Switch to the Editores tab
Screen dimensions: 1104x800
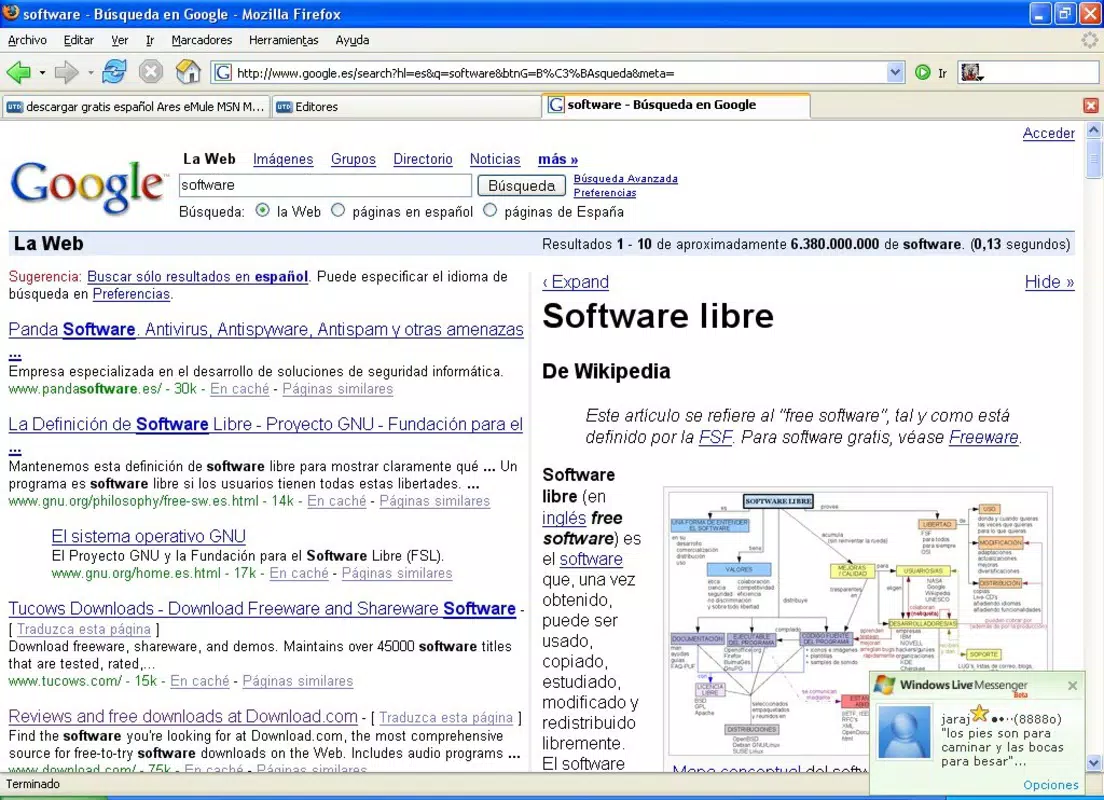406,107
